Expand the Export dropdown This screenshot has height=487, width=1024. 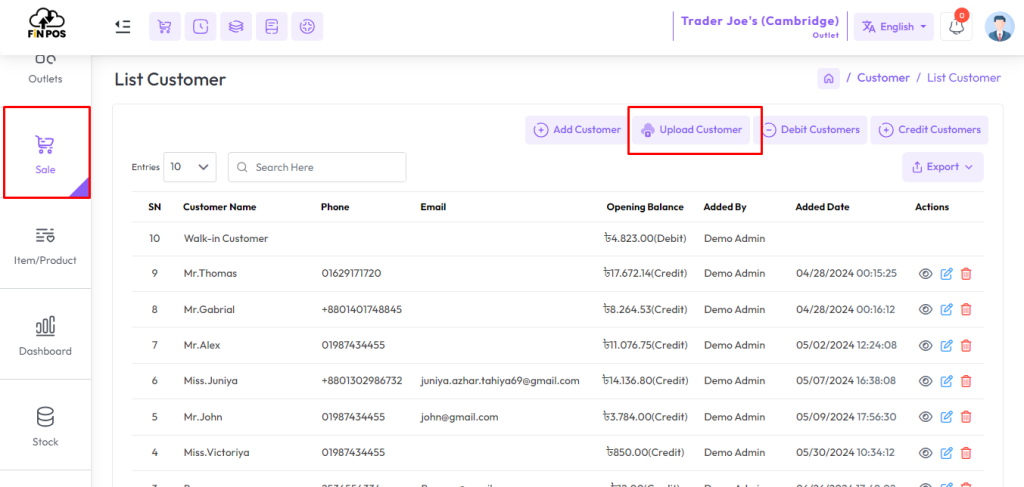tap(943, 167)
